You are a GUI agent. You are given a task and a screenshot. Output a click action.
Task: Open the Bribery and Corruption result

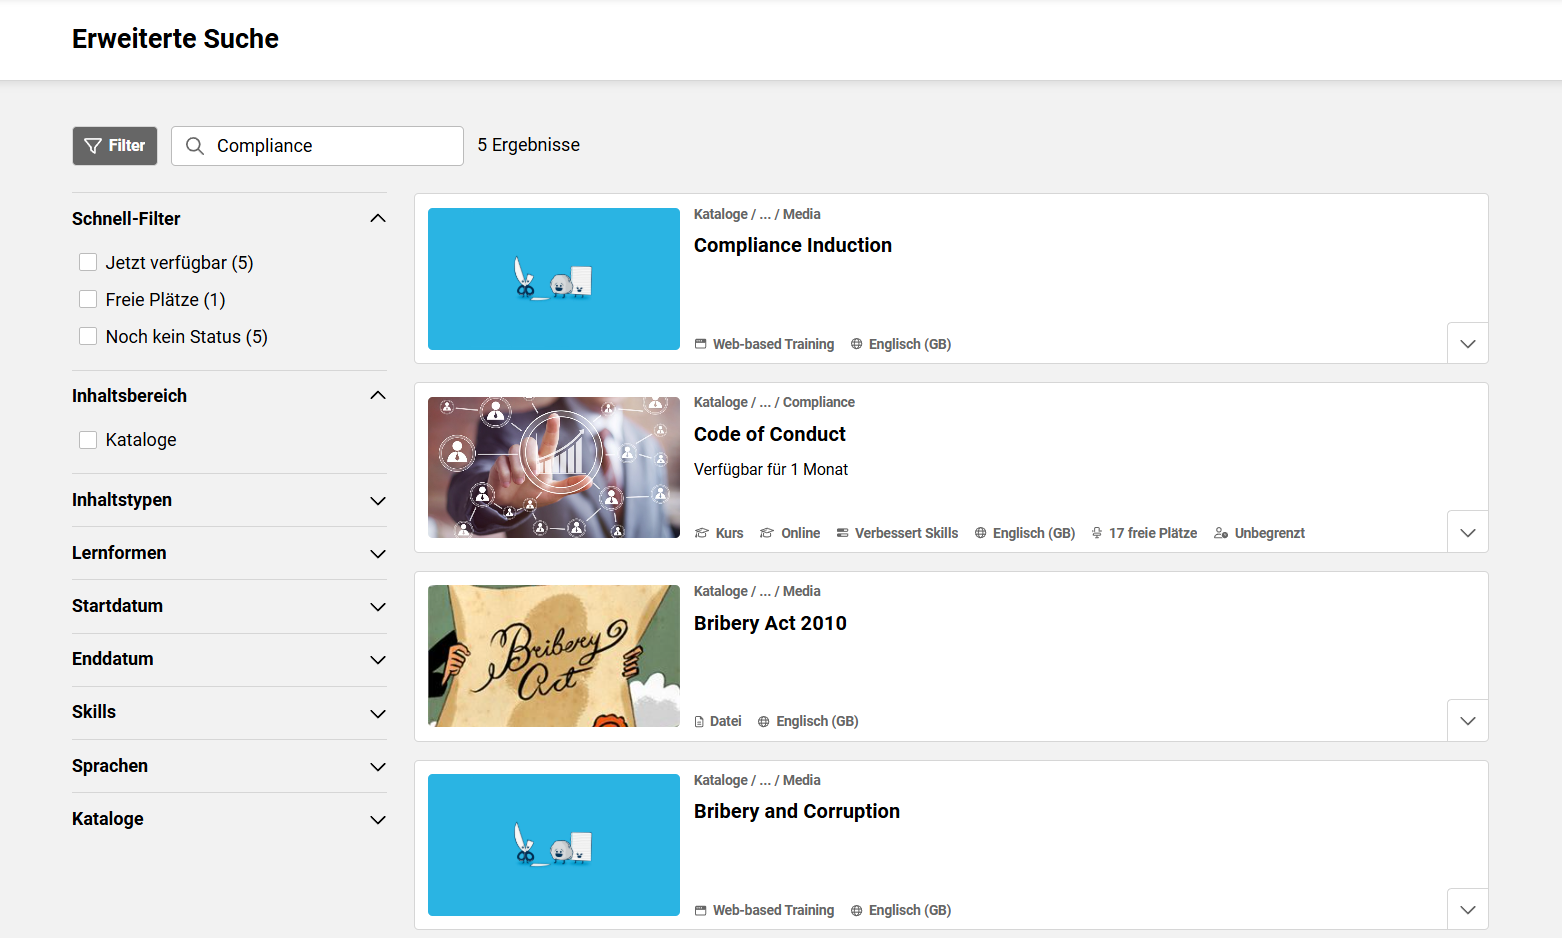[796, 811]
